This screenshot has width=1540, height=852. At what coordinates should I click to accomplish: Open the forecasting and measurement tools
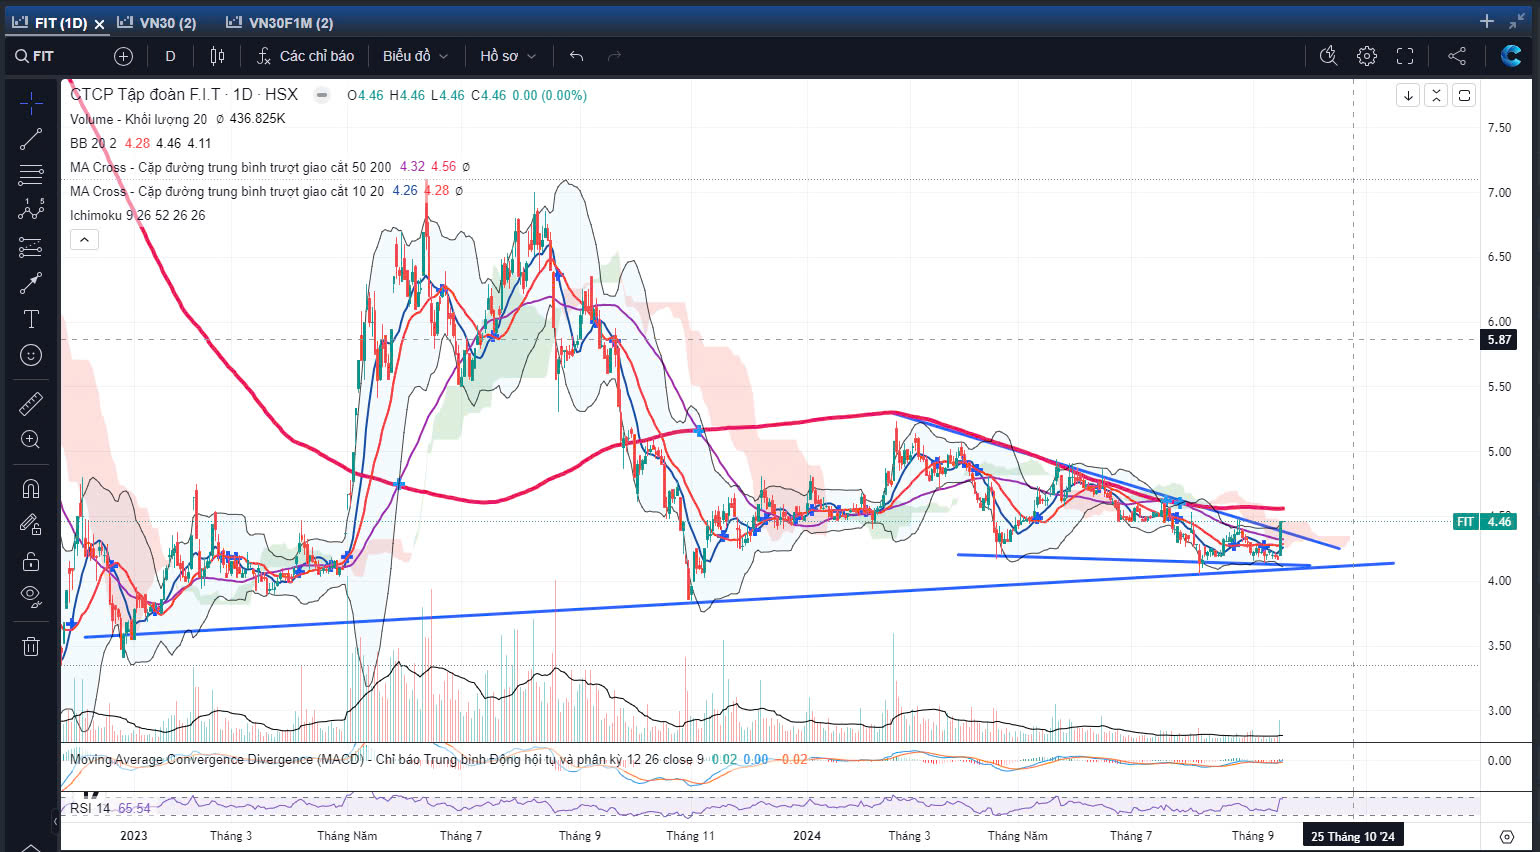pyautogui.click(x=31, y=247)
